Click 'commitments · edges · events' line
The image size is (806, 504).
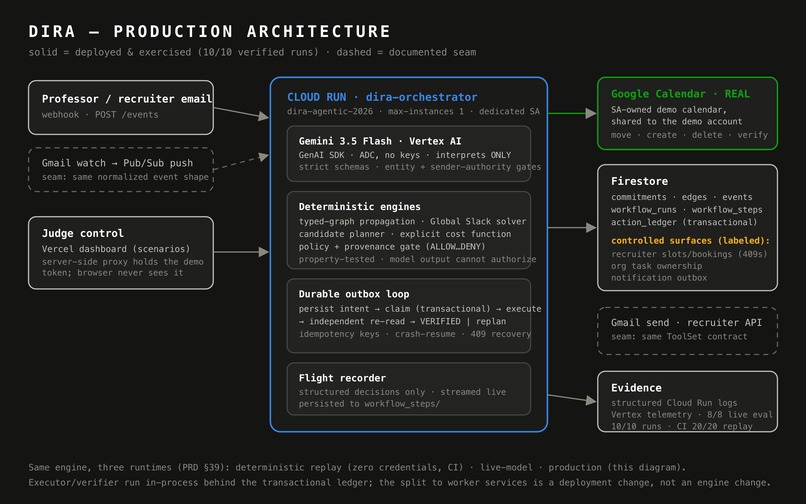tap(682, 197)
